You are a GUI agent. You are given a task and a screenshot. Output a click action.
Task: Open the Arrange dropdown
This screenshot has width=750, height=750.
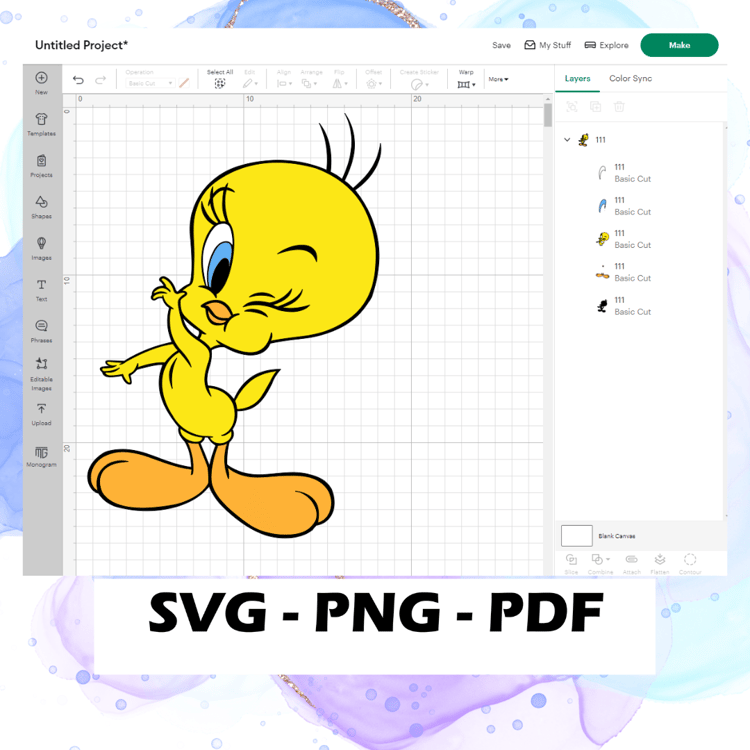click(x=309, y=84)
